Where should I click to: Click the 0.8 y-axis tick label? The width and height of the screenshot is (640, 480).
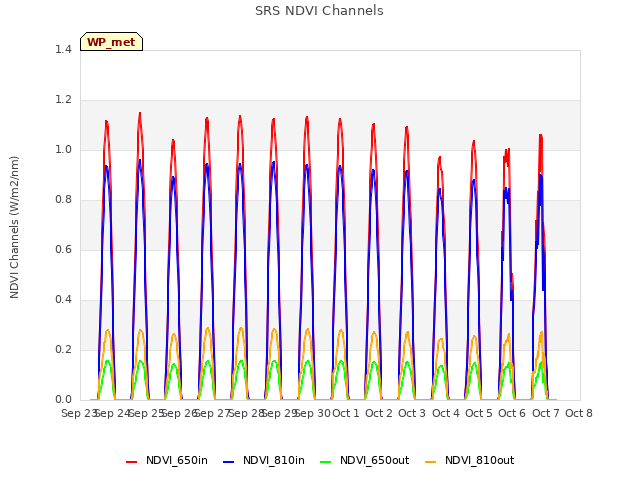click(x=63, y=200)
